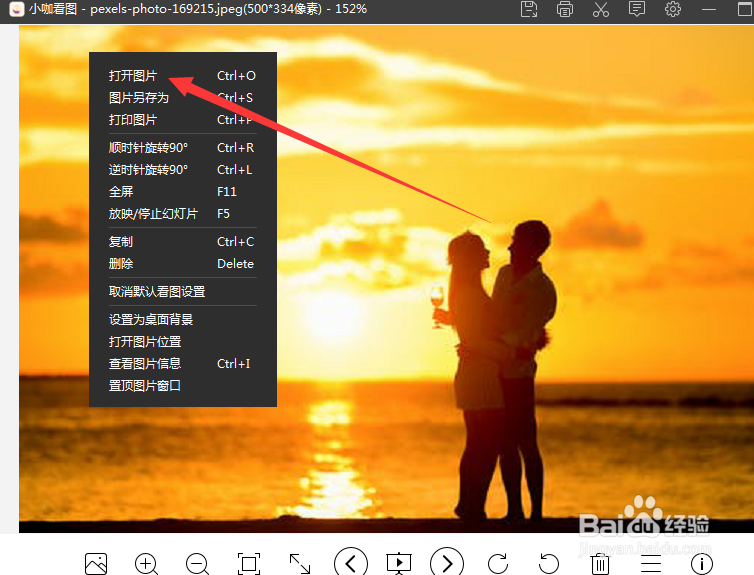Delete picture with the trash icon
This screenshot has width=754, height=575.
[600, 563]
